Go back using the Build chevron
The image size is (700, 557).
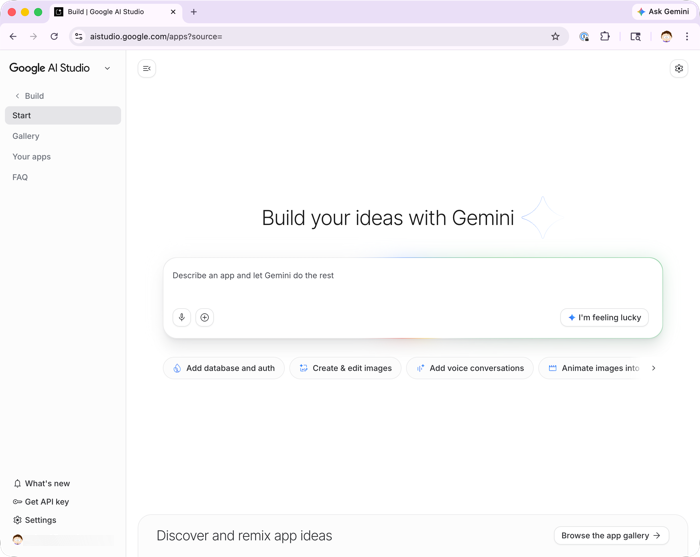18,96
